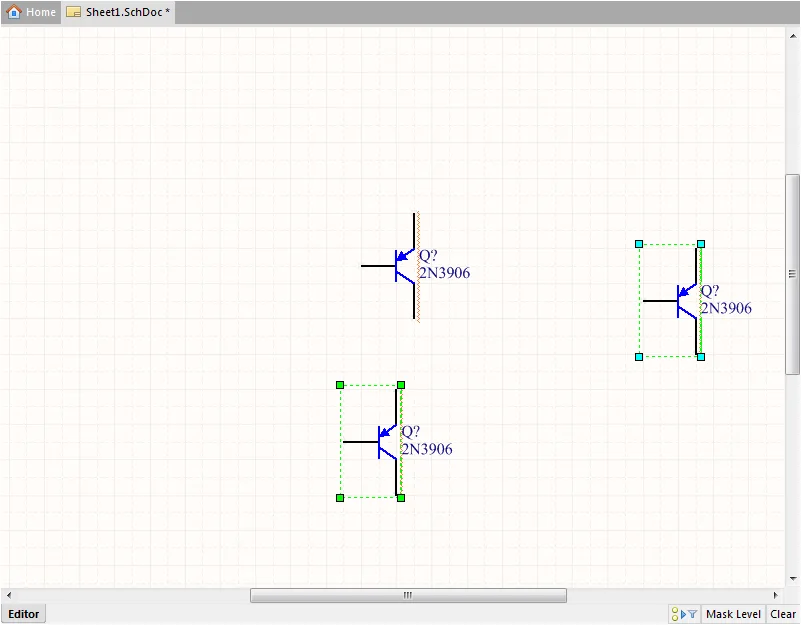Click the Mask Level button
Screen dimensions: 801x625
pos(733,614)
